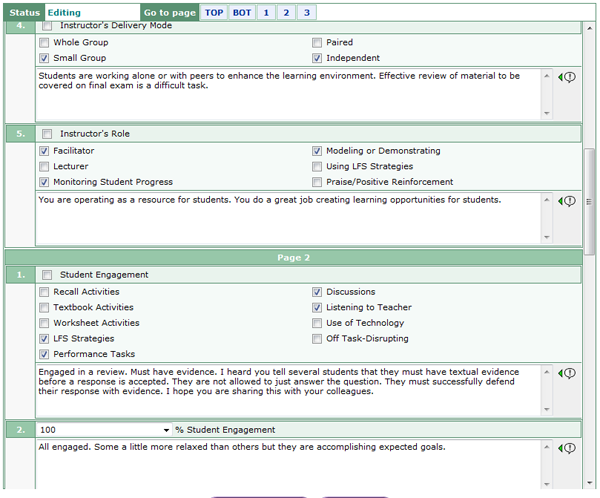Click the Instructor's Role section title

[95, 134]
